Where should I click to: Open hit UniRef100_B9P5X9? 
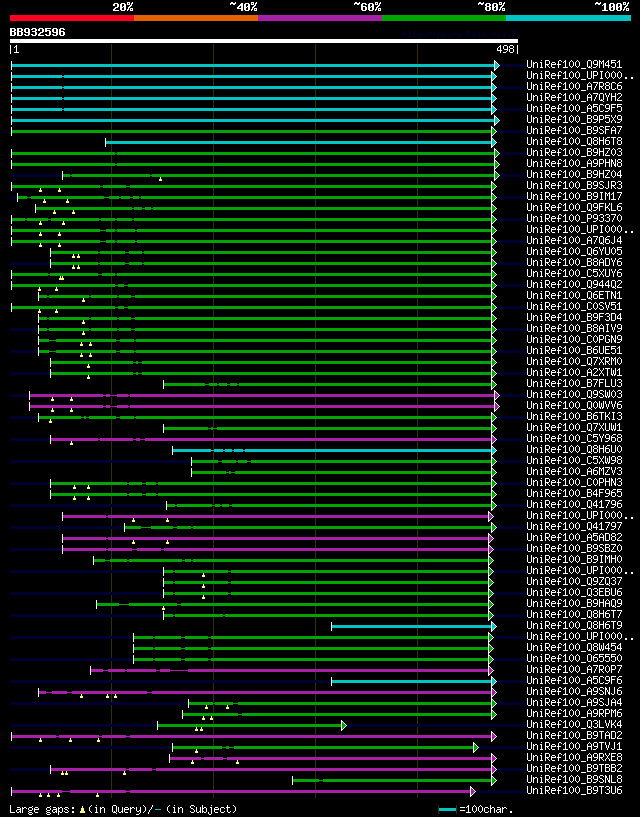click(574, 119)
